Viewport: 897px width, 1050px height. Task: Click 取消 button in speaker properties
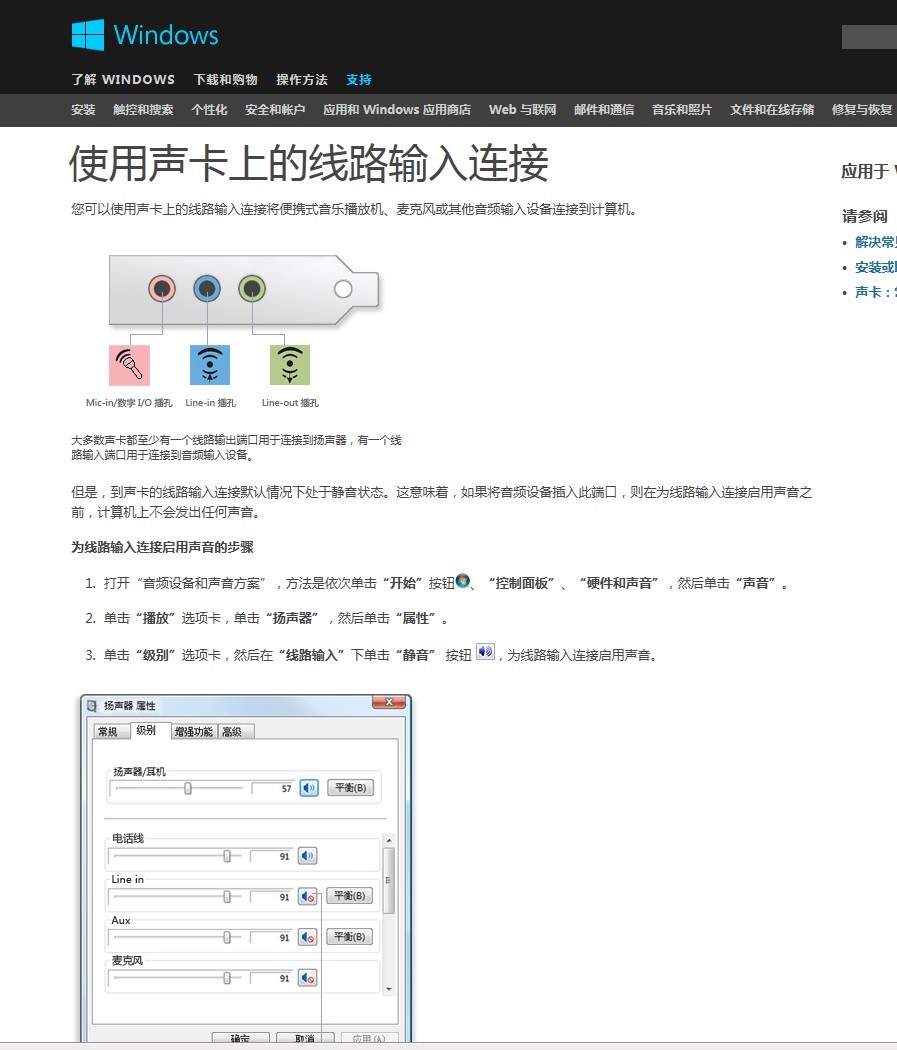(x=305, y=1037)
